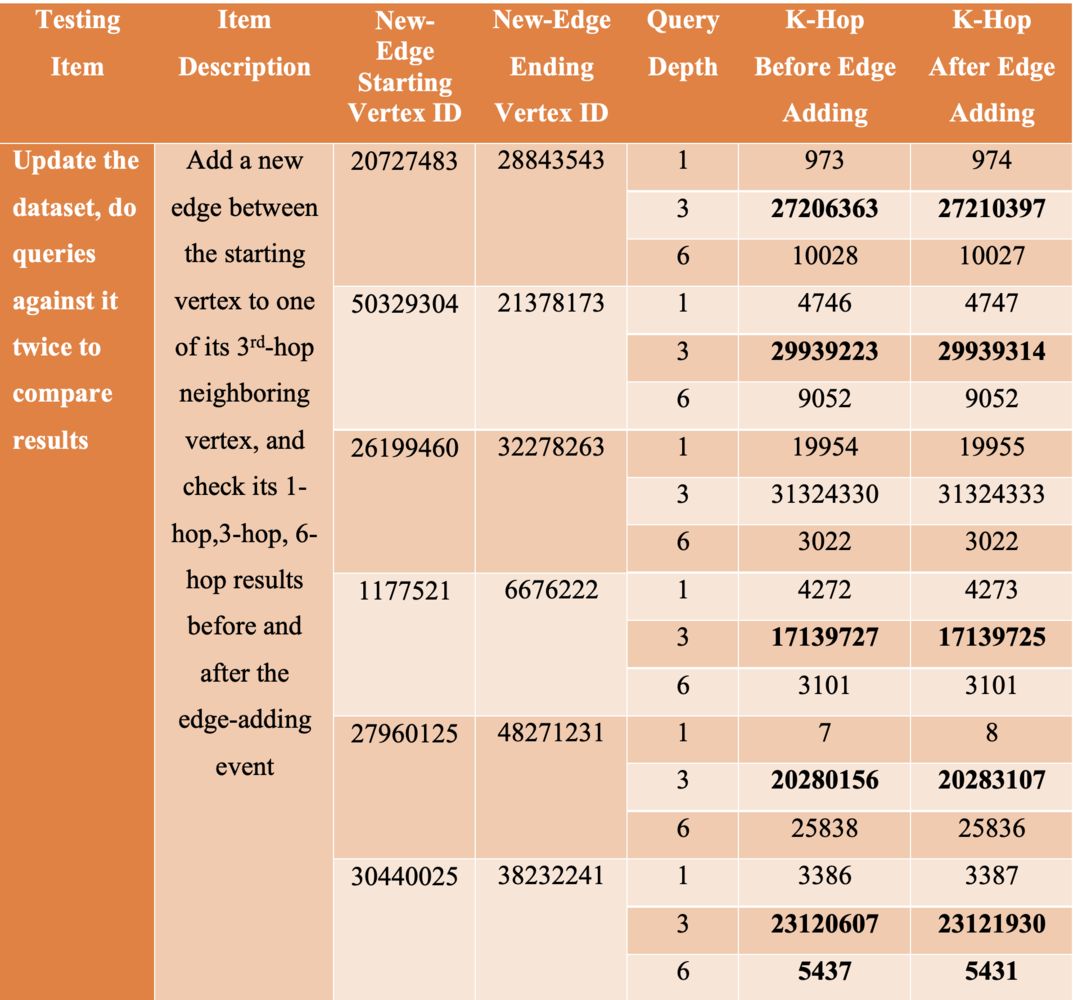Select the cell containing 6676222
Viewport: 1073px width, 1000px height.
click(551, 590)
